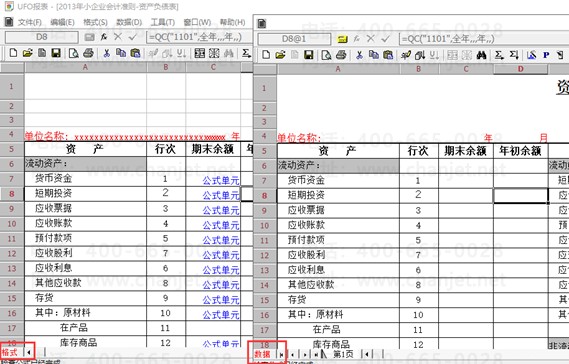Viewport: 569px width, 364px height.
Task: Click the New file icon in the left toolbar
Action: [13, 53]
